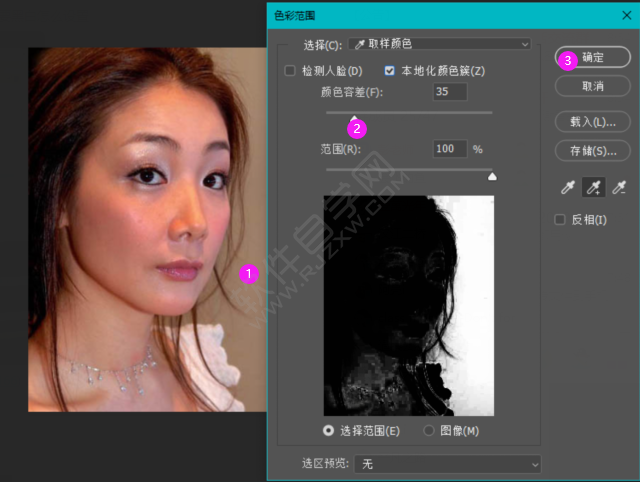Open the 选择(C) 取样颜色 dropdown
Screen dimensions: 640x482
(x=440, y=44)
